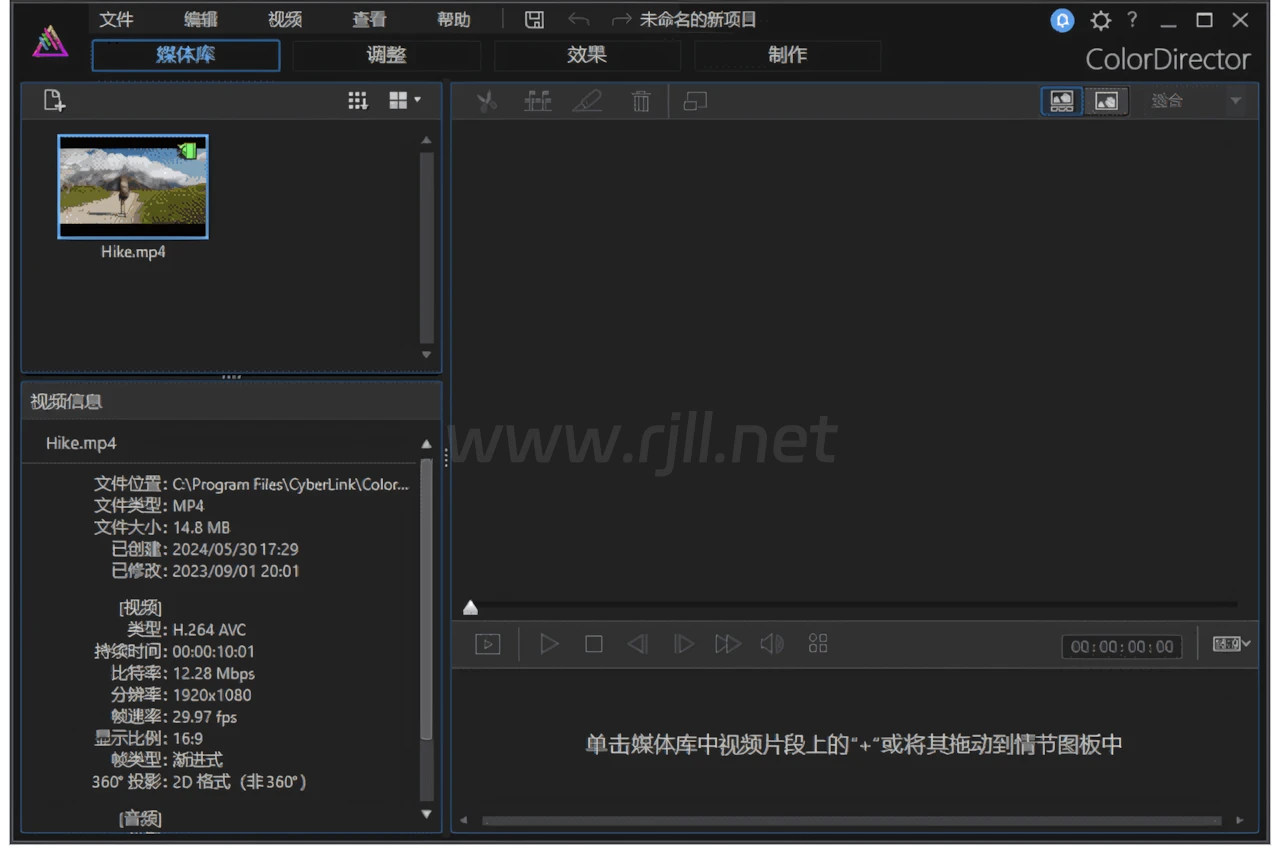
Task: Open the 文件 menu
Action: tap(116, 20)
